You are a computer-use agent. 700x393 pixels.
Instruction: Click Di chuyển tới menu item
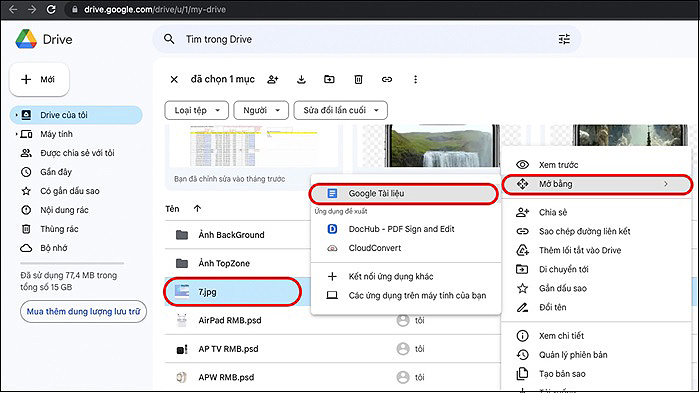coord(597,269)
